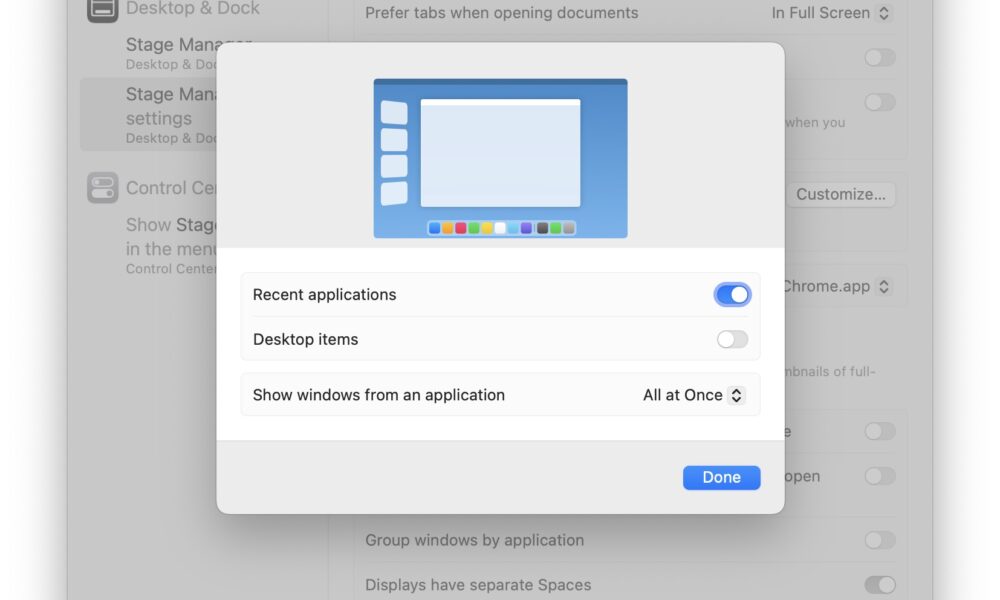The width and height of the screenshot is (1000, 600).
Task: Click the Show windows from an application row
Action: 501,395
